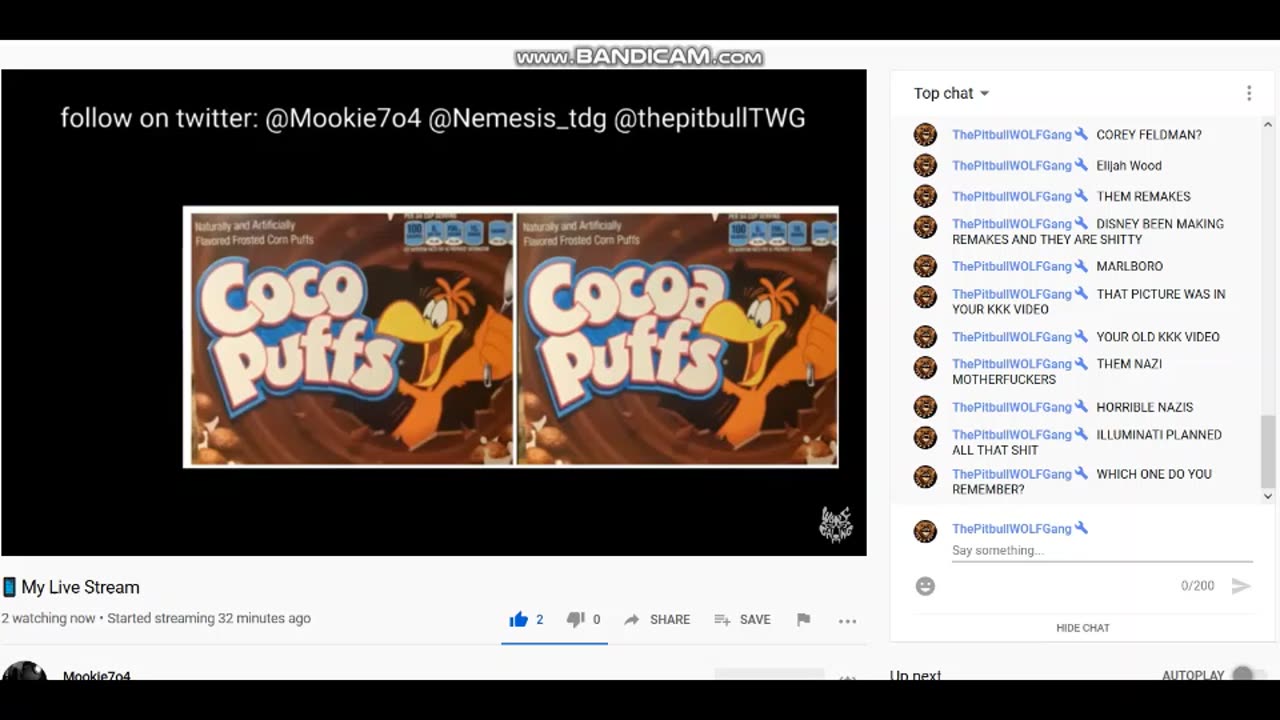Send the chat message arrow
This screenshot has height=720, width=1280.
pyautogui.click(x=1240, y=586)
